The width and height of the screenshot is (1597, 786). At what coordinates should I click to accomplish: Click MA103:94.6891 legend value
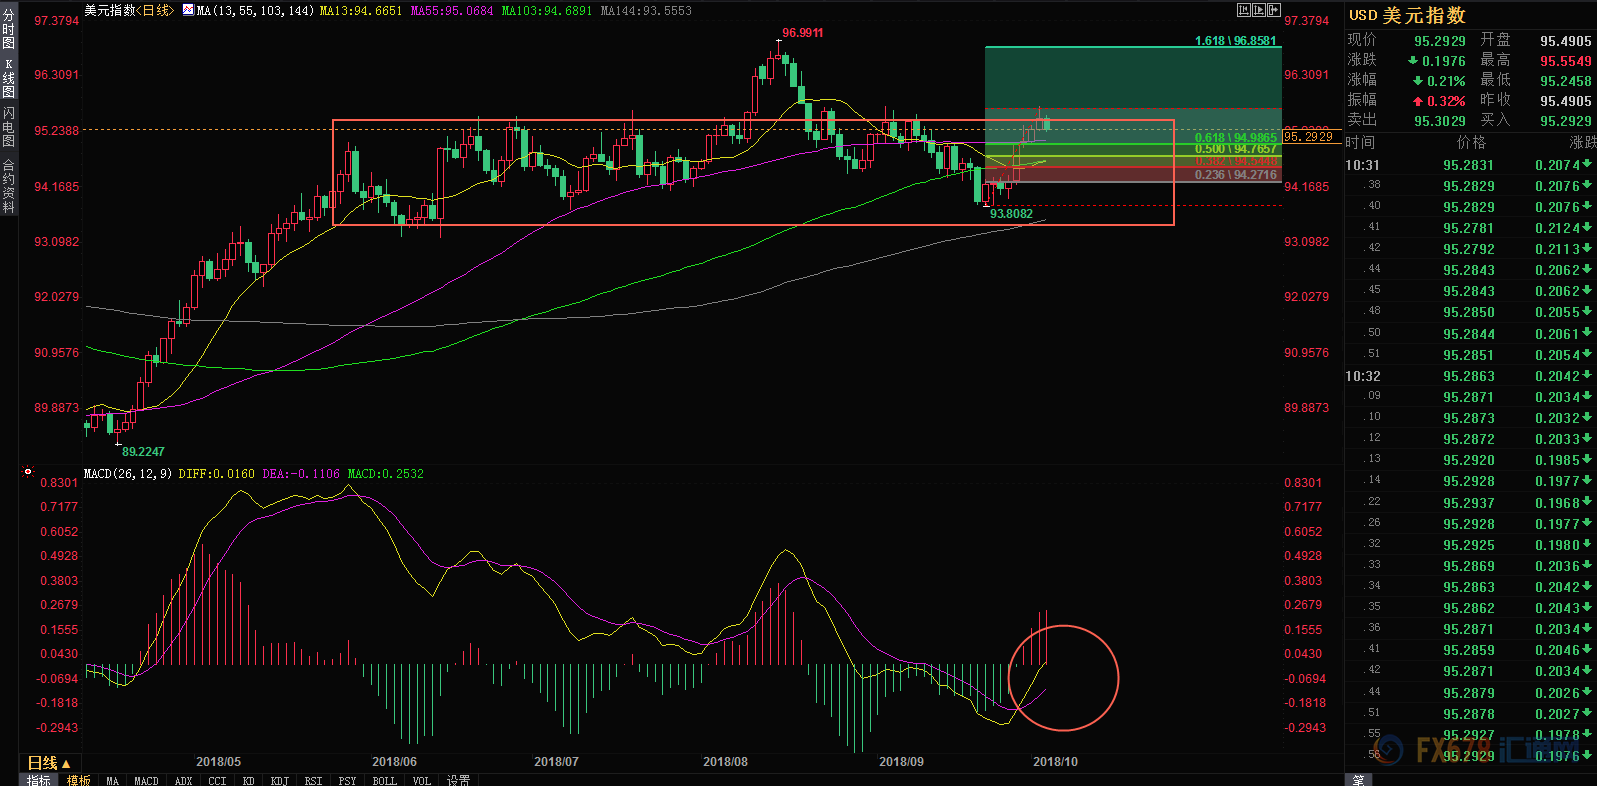[x=547, y=11]
